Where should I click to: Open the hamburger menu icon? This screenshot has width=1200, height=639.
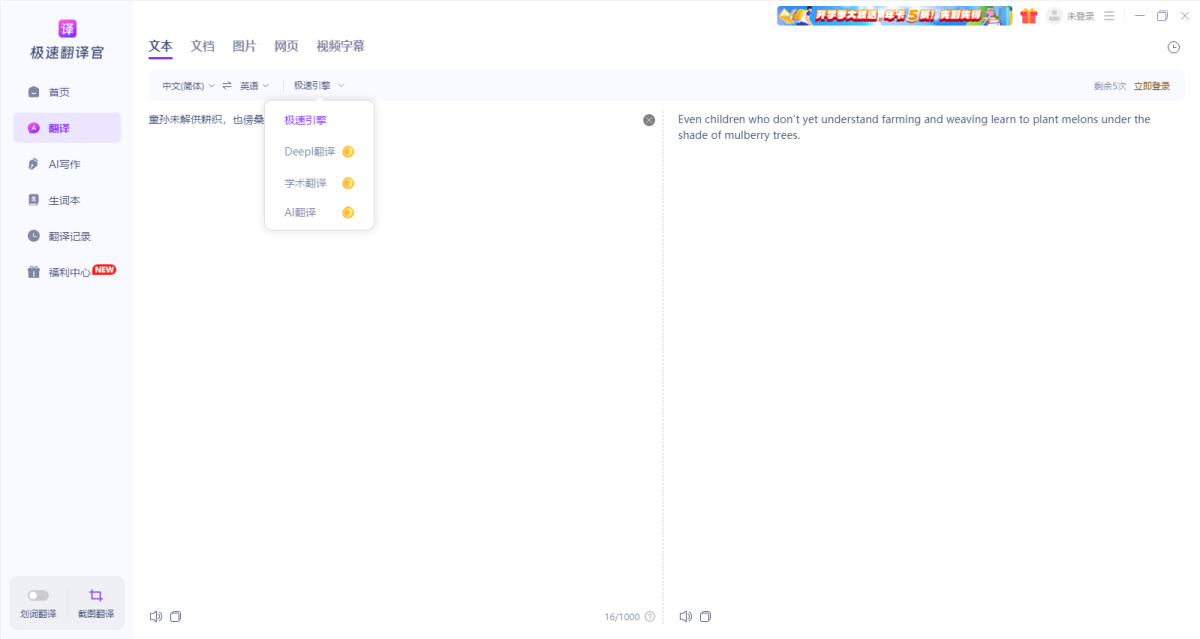1109,16
